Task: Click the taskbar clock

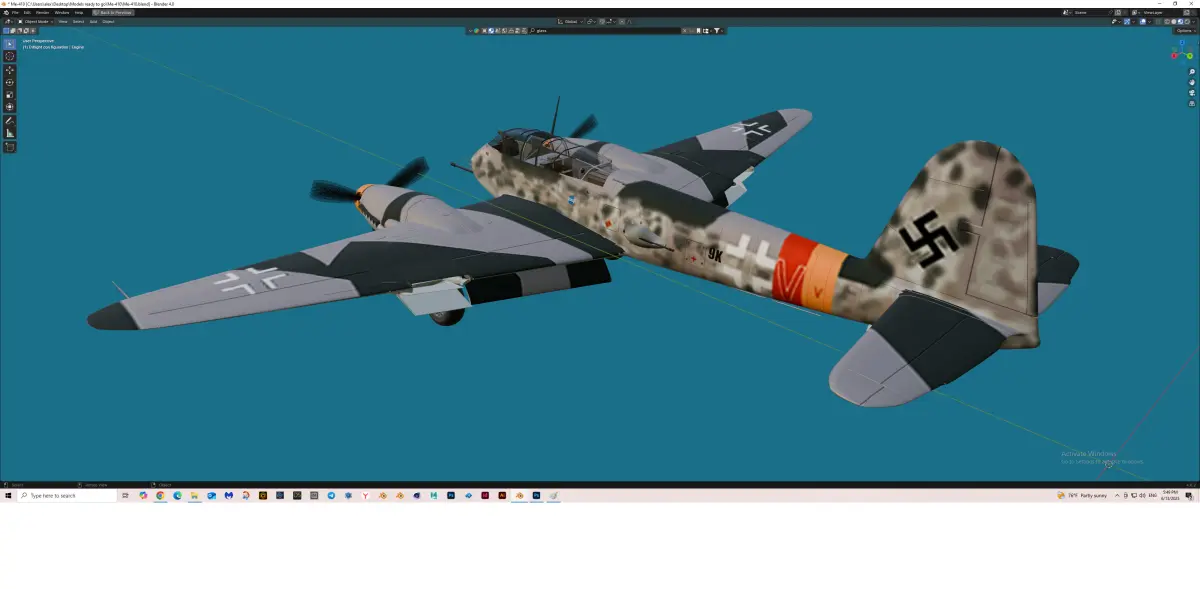Action: 1170,495
